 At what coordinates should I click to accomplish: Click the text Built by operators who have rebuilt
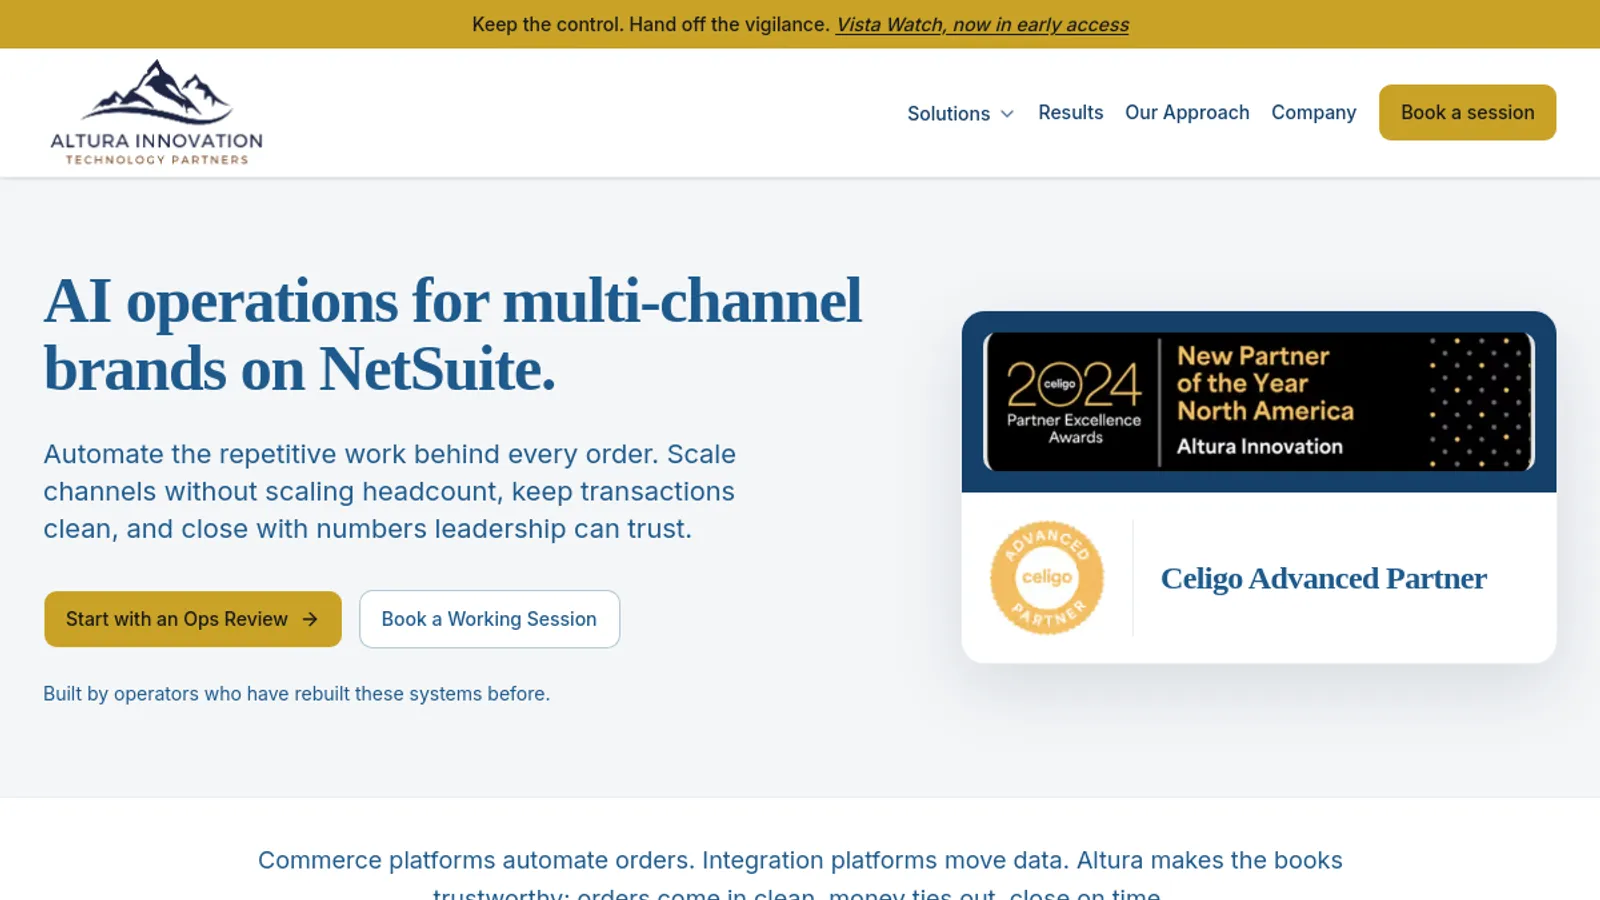296,694
